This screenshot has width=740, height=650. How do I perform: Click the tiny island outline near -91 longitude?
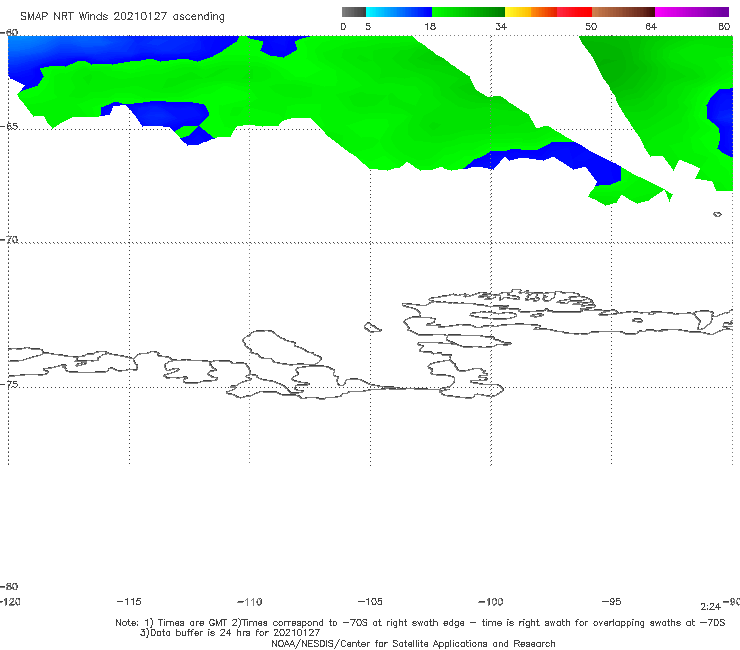717,214
